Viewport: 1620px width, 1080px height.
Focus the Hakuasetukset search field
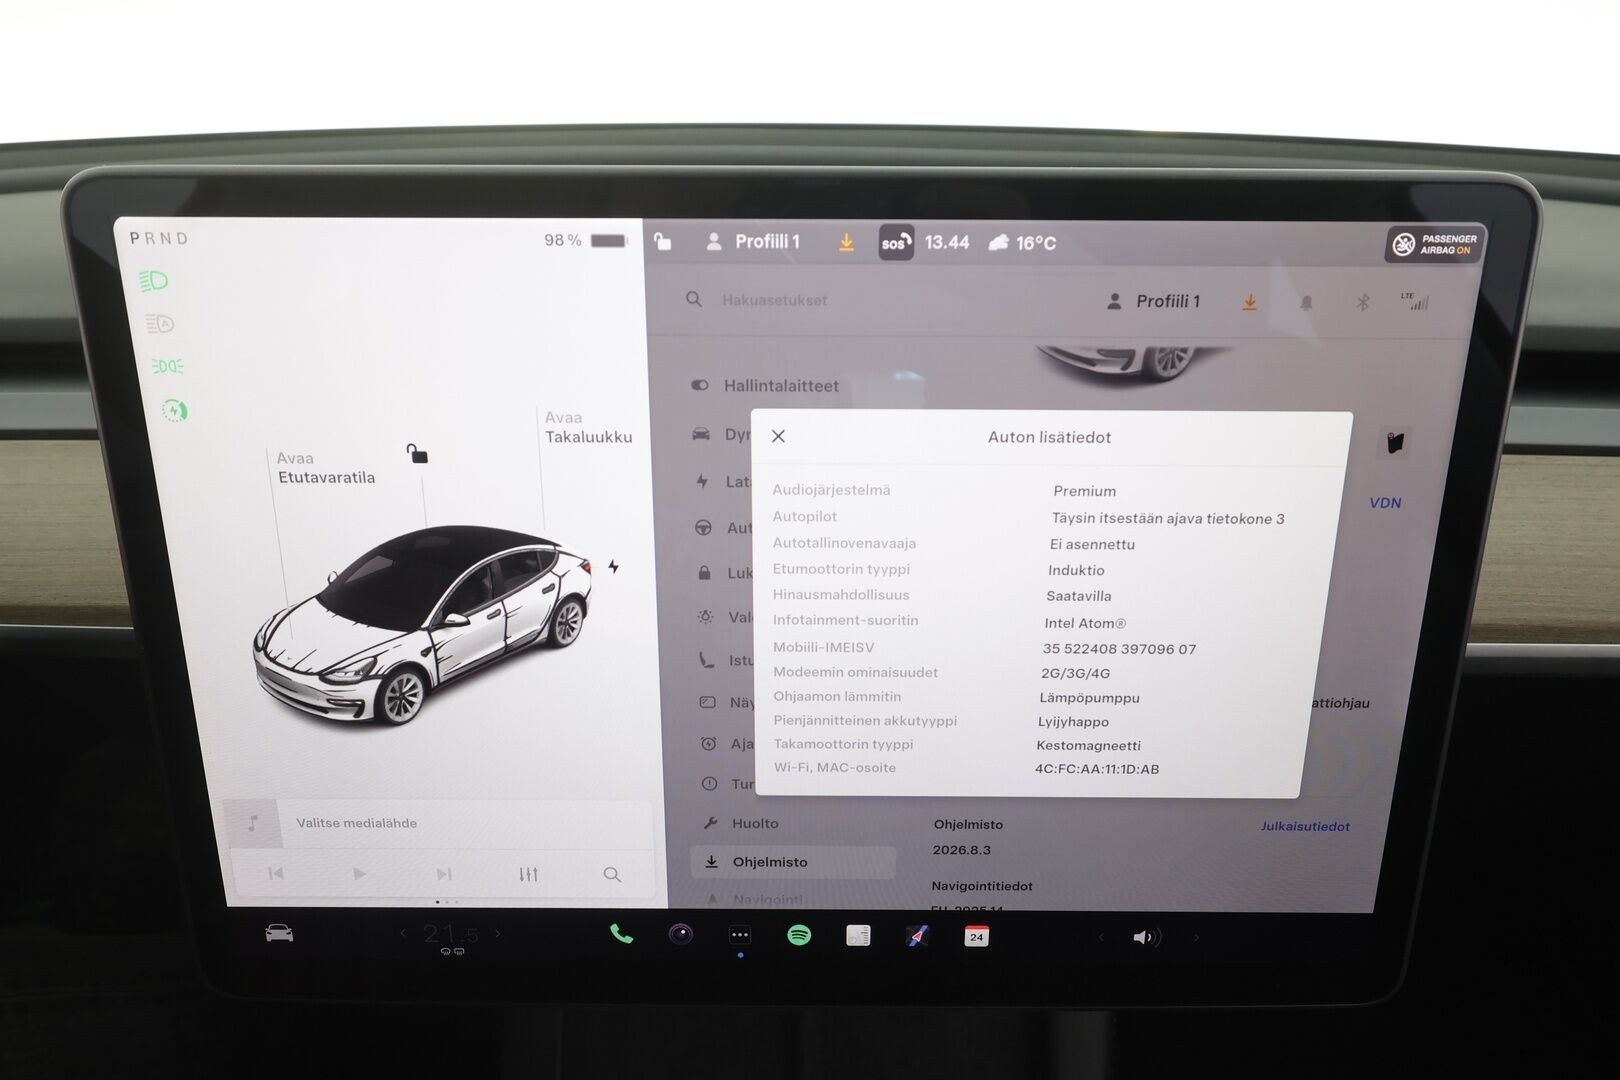coord(775,300)
